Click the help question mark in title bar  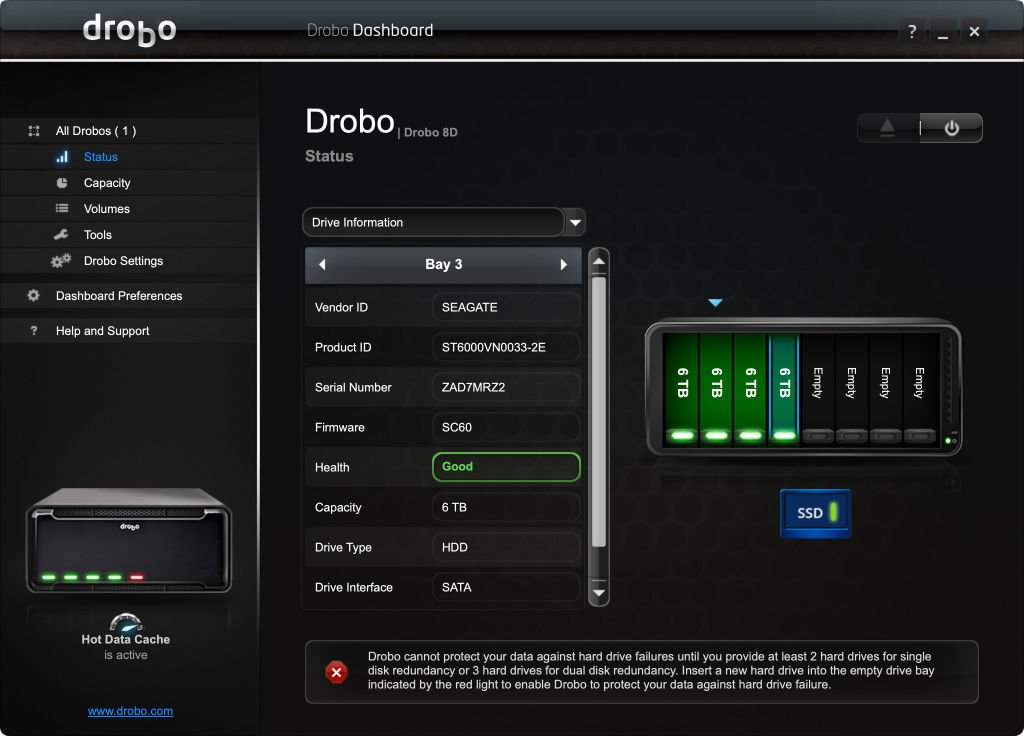click(912, 31)
